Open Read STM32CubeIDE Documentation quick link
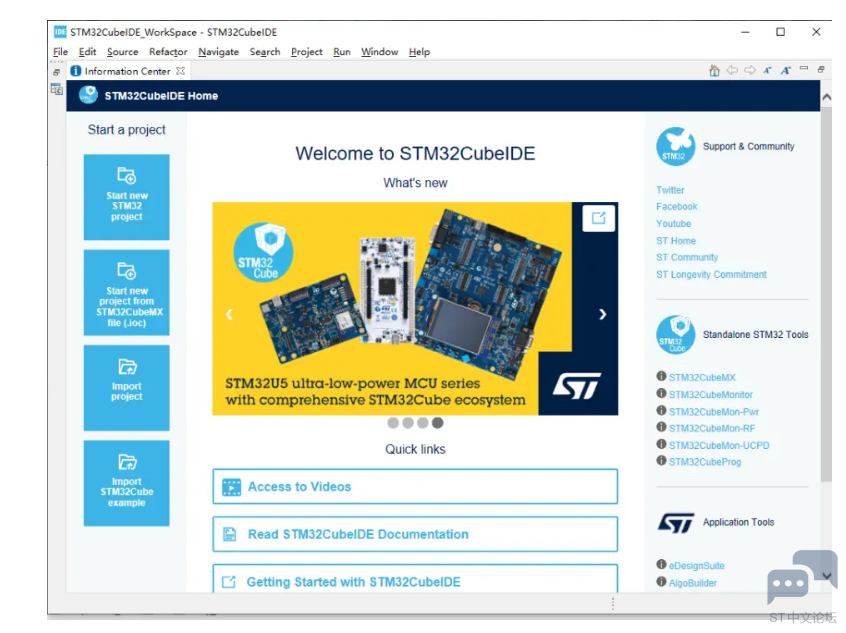 (x=415, y=534)
